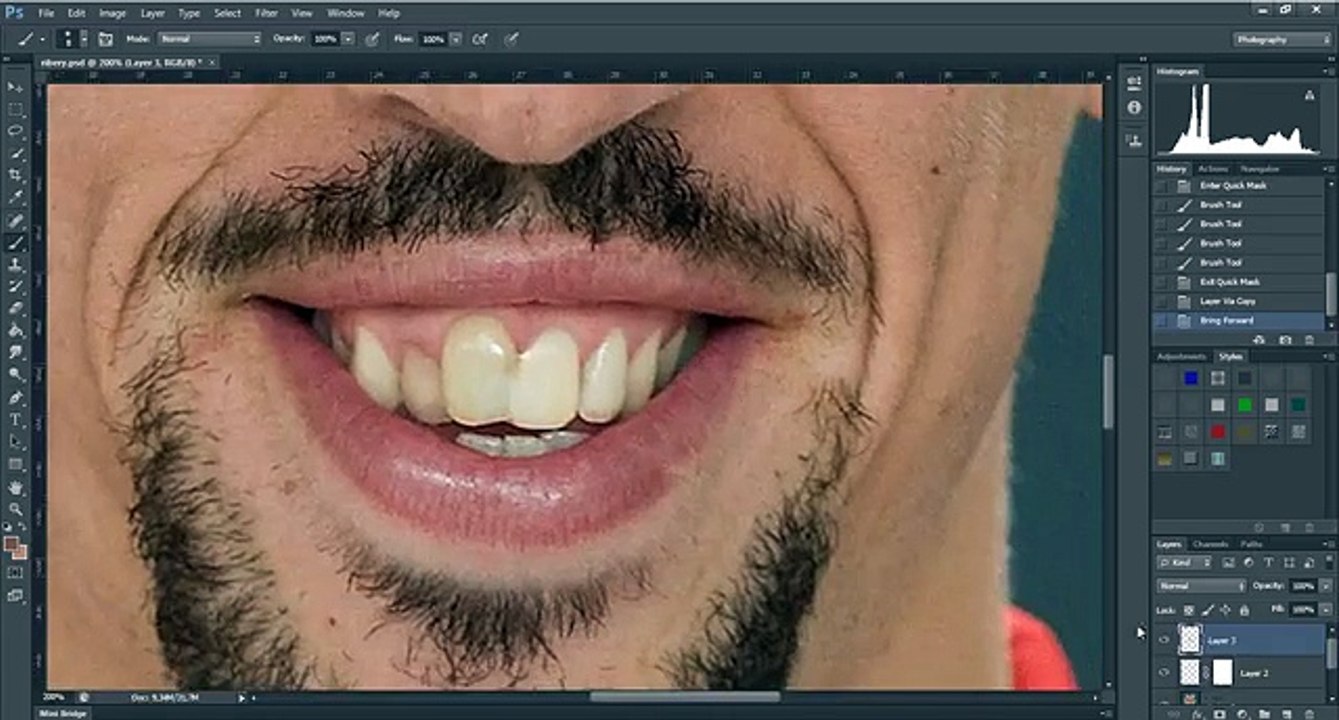
Task: Select the Hand tool
Action: click(15, 487)
